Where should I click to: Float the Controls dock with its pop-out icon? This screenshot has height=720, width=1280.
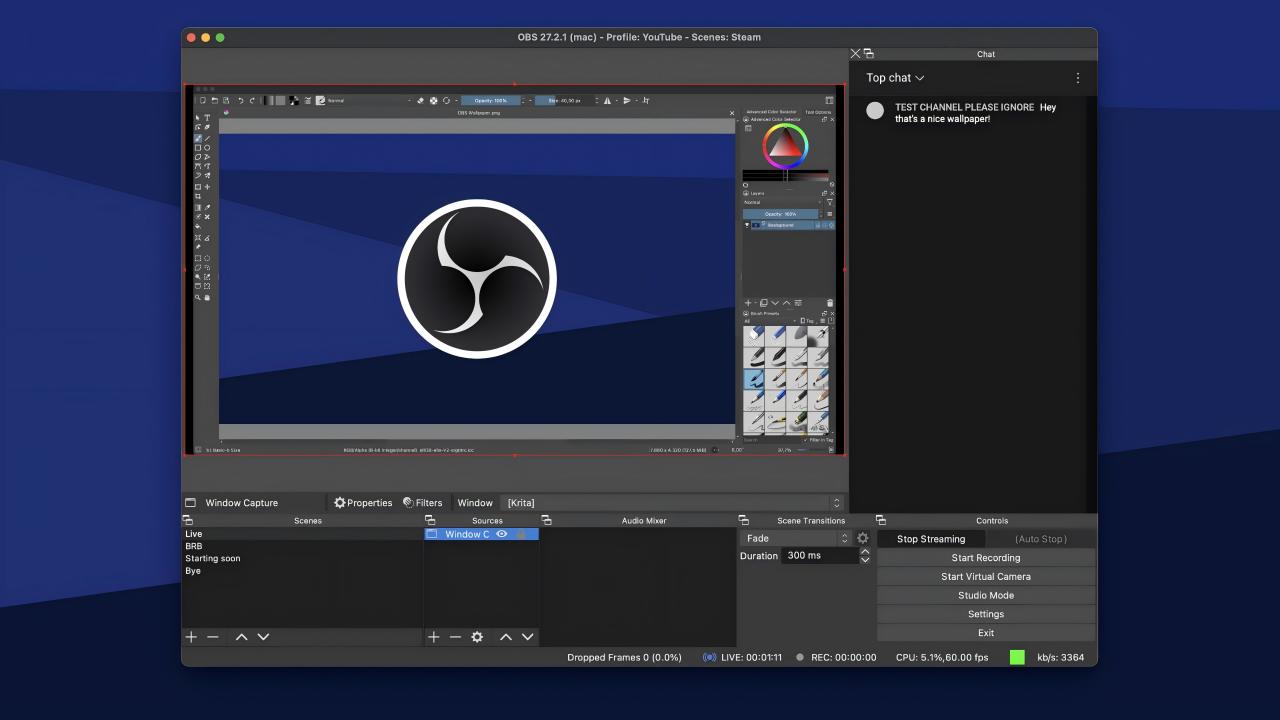880,520
